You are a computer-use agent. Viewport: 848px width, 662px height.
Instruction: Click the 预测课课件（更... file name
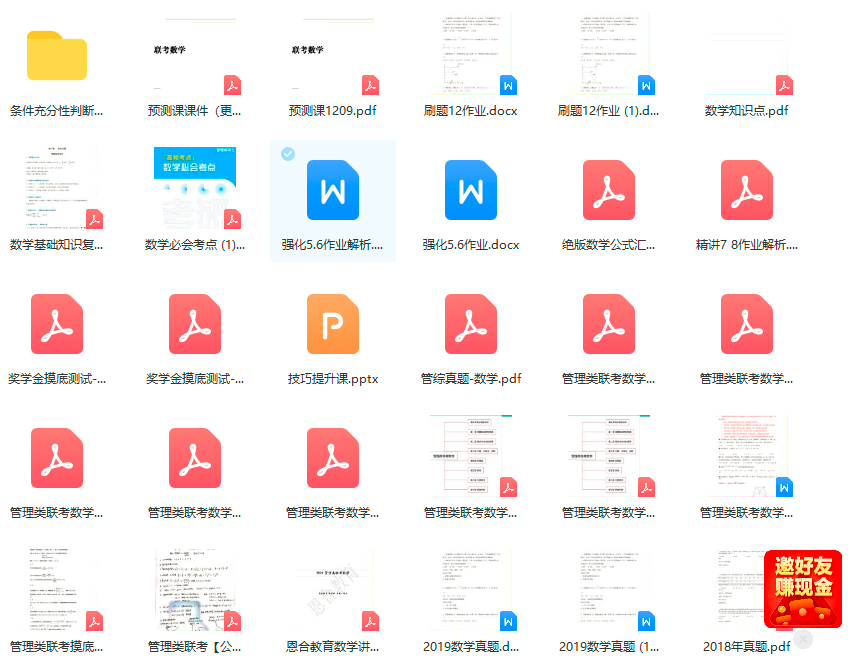(195, 110)
